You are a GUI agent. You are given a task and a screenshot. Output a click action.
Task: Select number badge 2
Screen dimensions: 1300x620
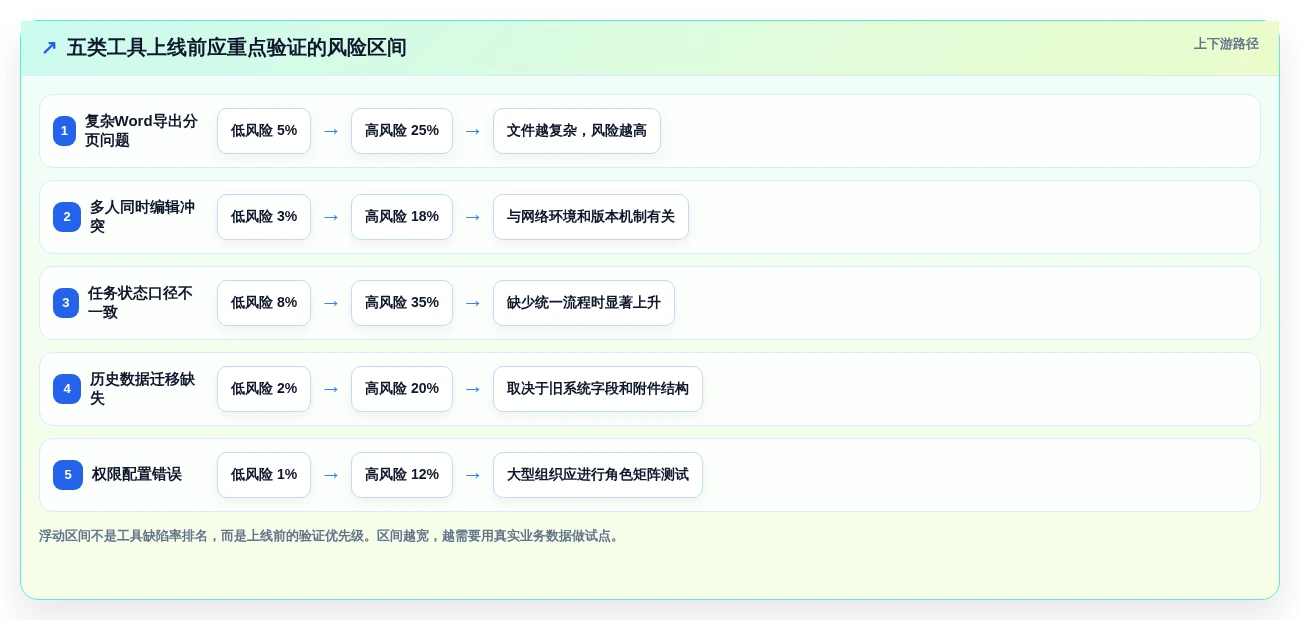67,217
